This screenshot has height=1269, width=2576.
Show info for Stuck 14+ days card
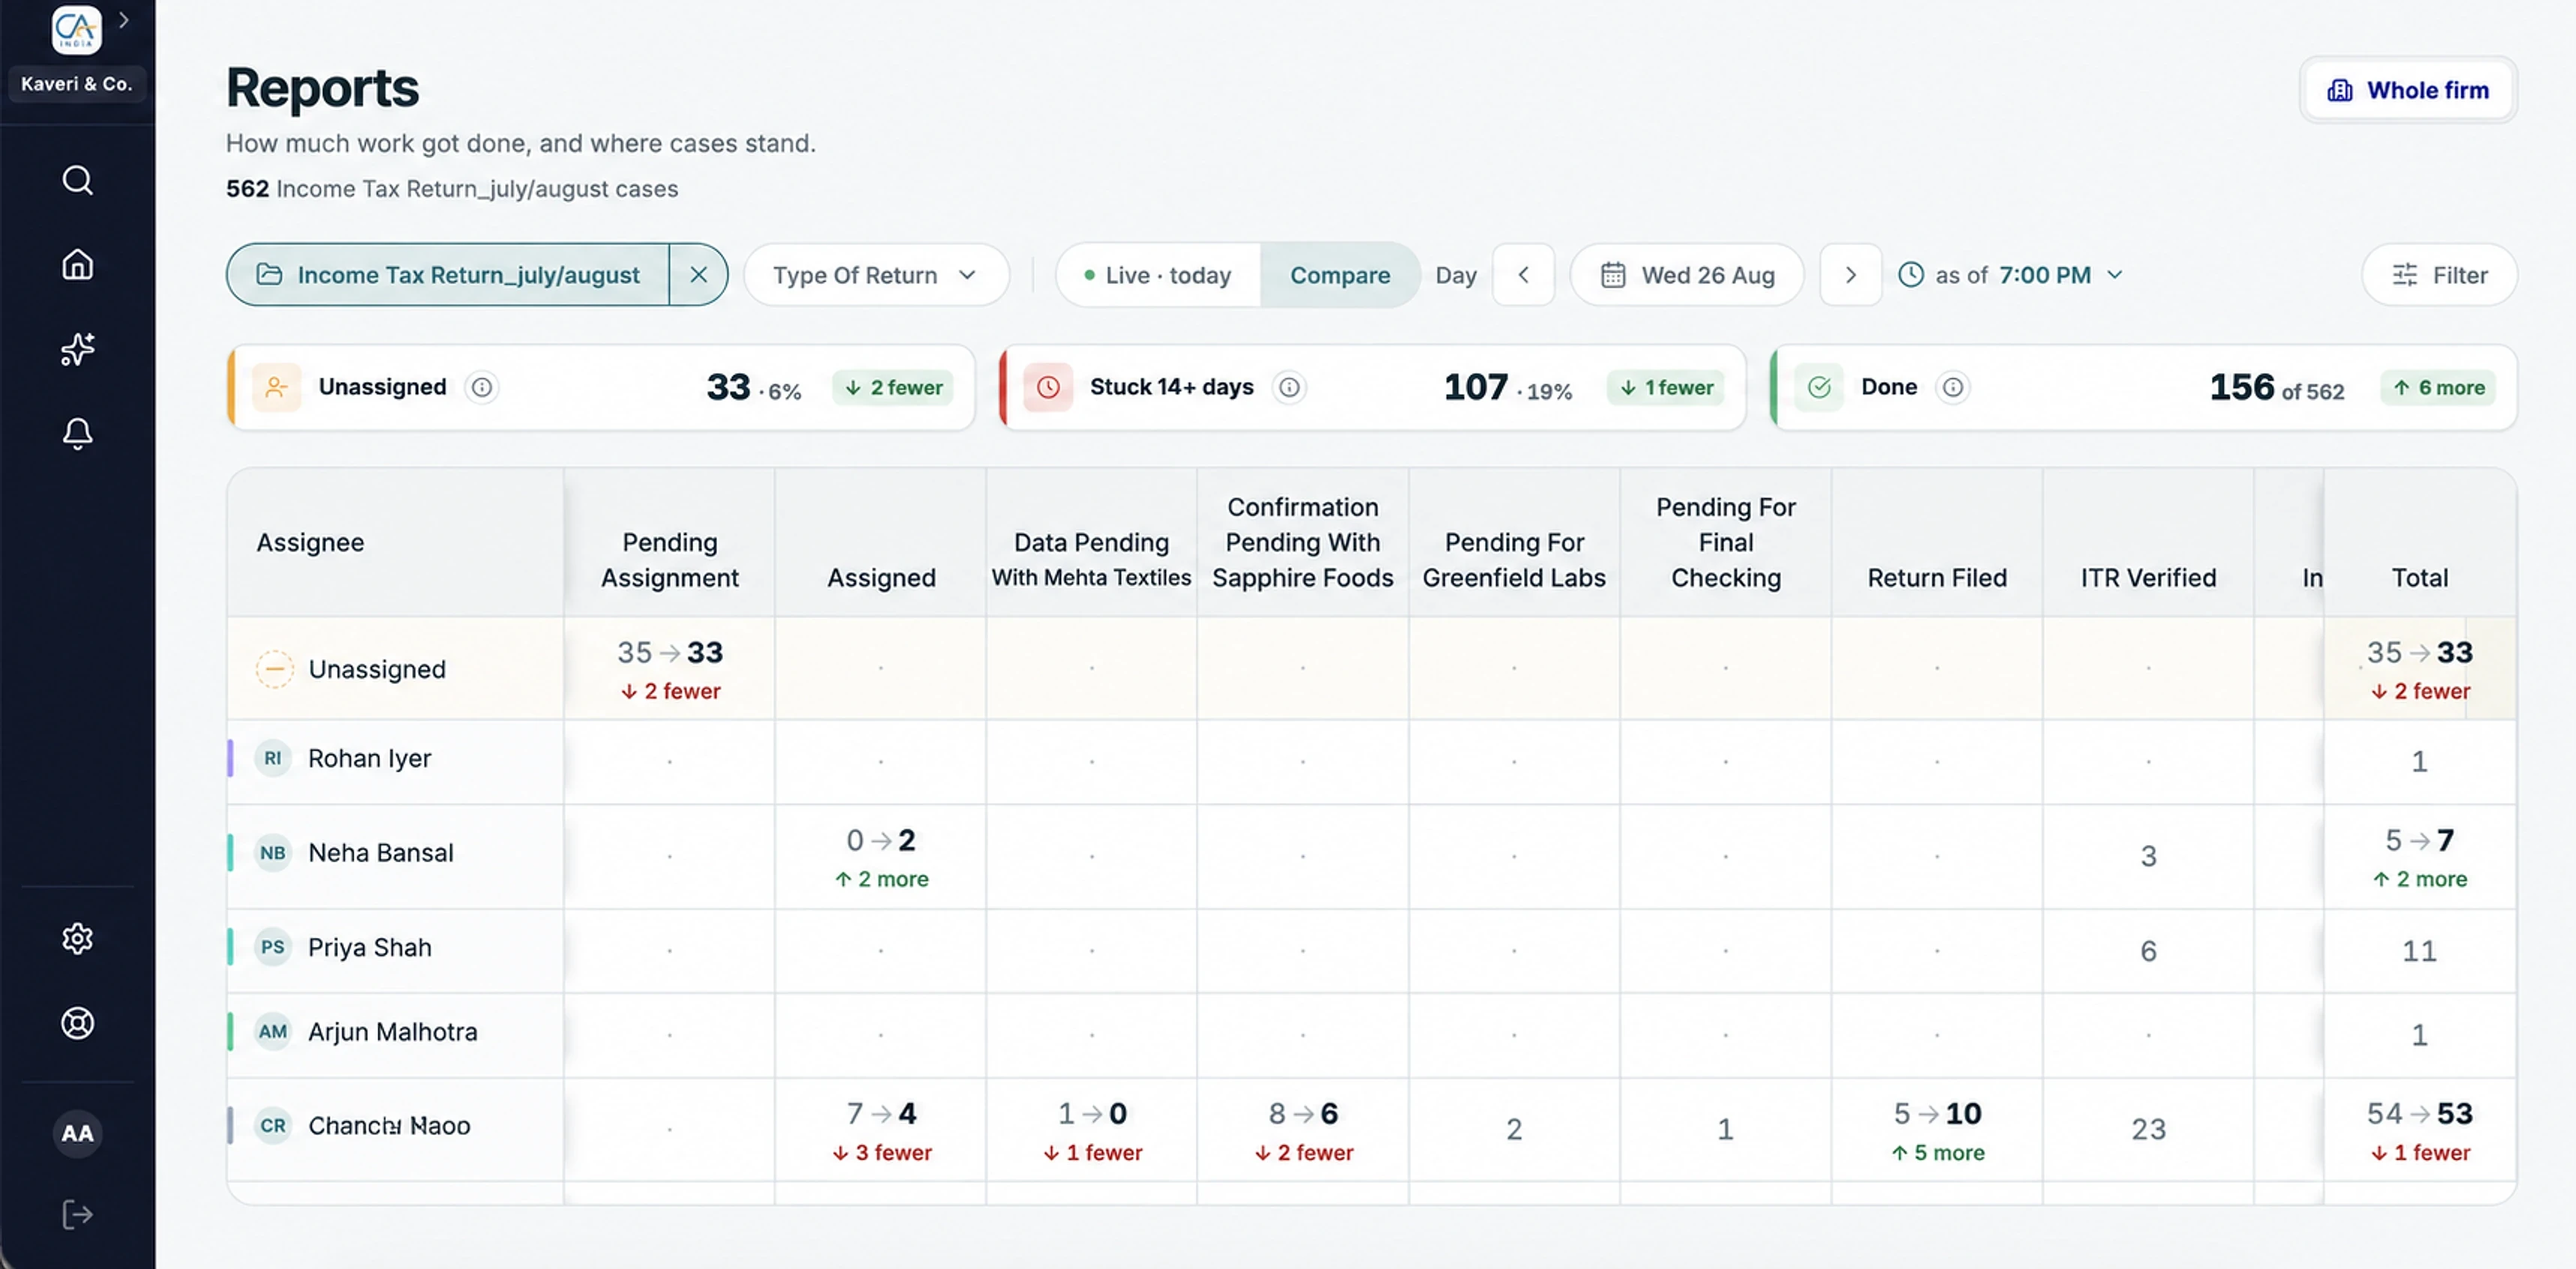[x=1290, y=387]
